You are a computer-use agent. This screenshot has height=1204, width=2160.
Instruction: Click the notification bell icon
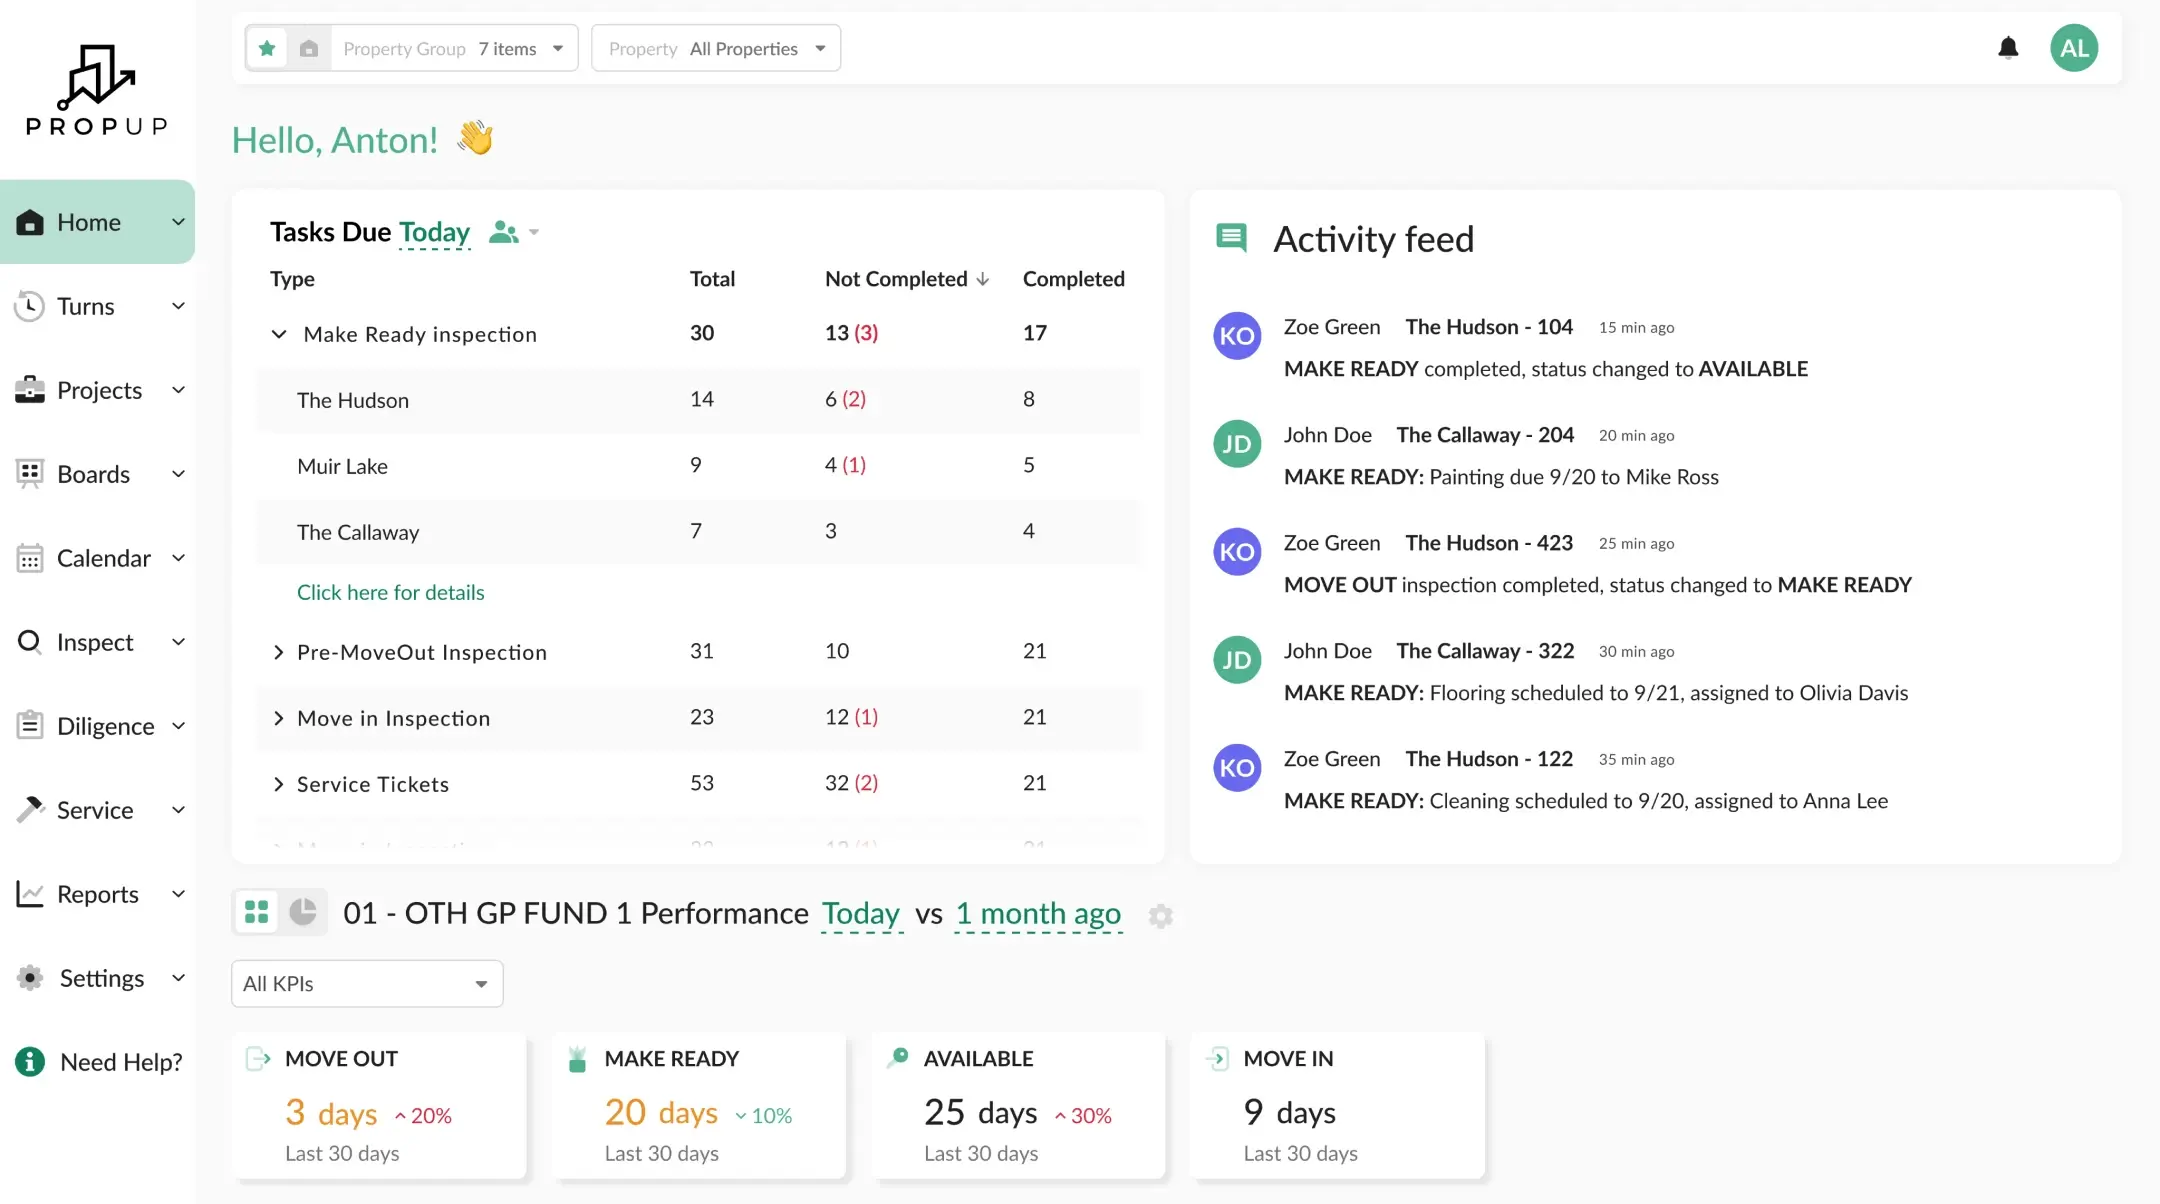[2008, 48]
